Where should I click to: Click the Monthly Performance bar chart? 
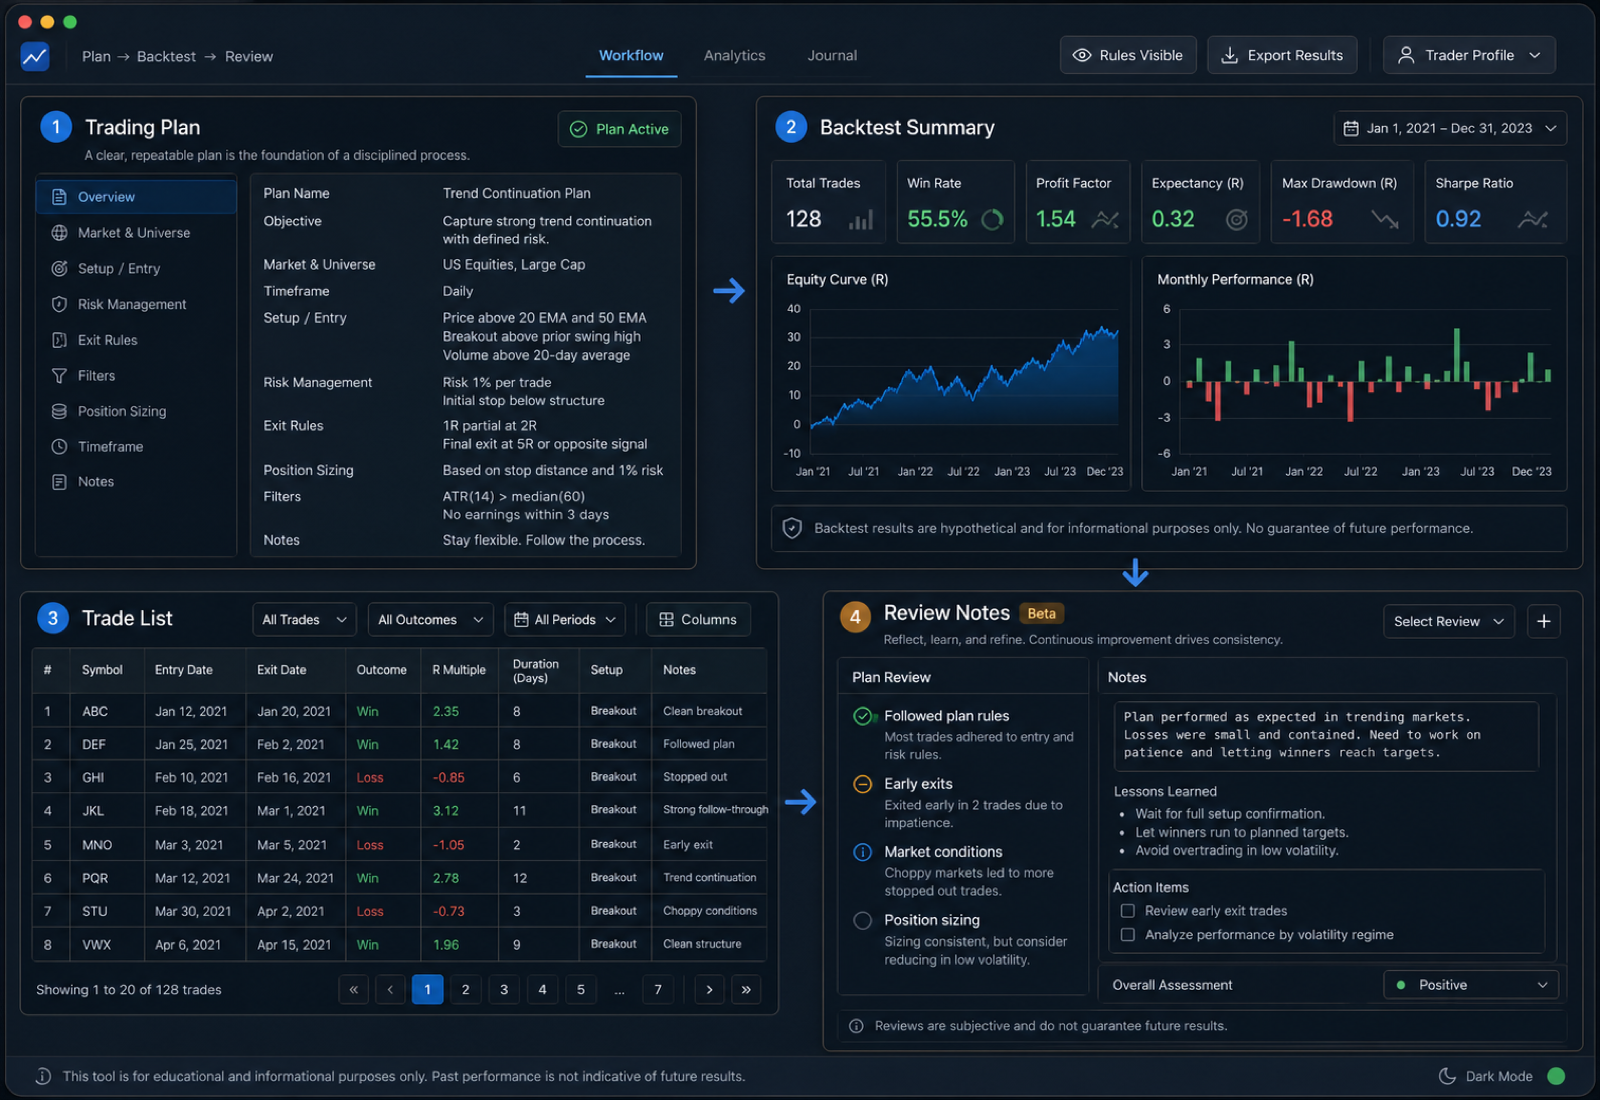click(1354, 373)
